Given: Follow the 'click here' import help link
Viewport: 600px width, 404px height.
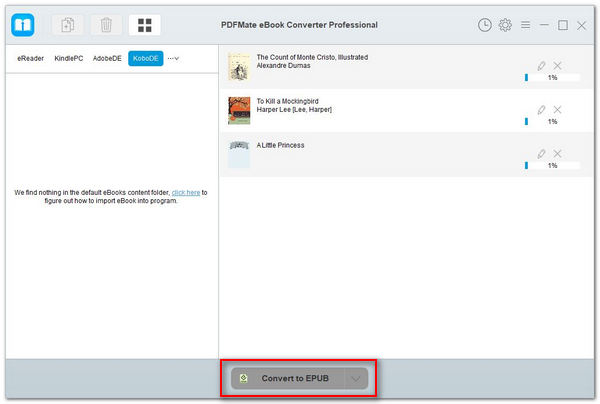Looking at the screenshot, I should [x=186, y=192].
